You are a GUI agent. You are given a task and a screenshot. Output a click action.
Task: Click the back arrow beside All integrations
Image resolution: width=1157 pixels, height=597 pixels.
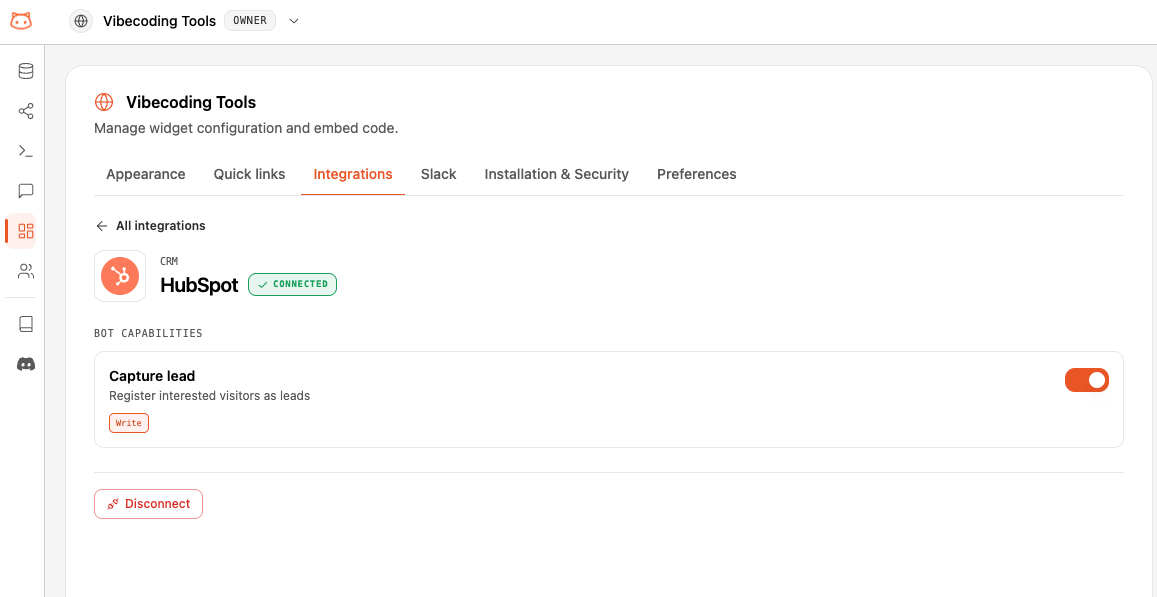102,226
